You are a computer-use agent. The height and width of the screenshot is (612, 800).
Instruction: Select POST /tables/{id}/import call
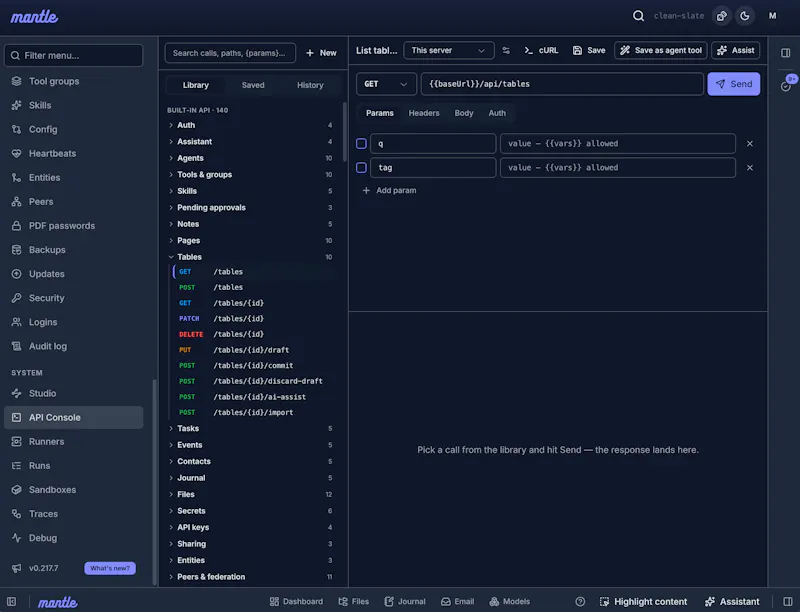(x=254, y=412)
